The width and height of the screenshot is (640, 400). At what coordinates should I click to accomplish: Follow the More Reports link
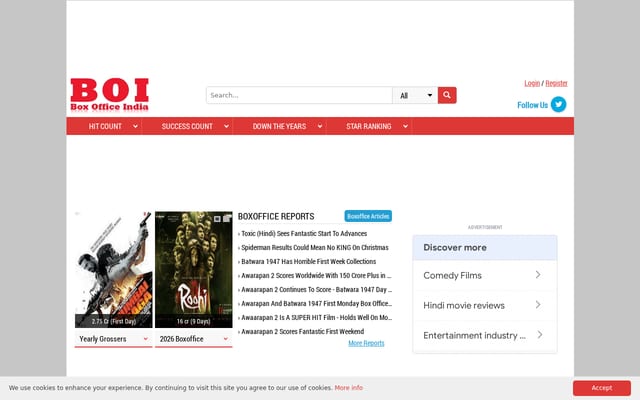click(366, 343)
